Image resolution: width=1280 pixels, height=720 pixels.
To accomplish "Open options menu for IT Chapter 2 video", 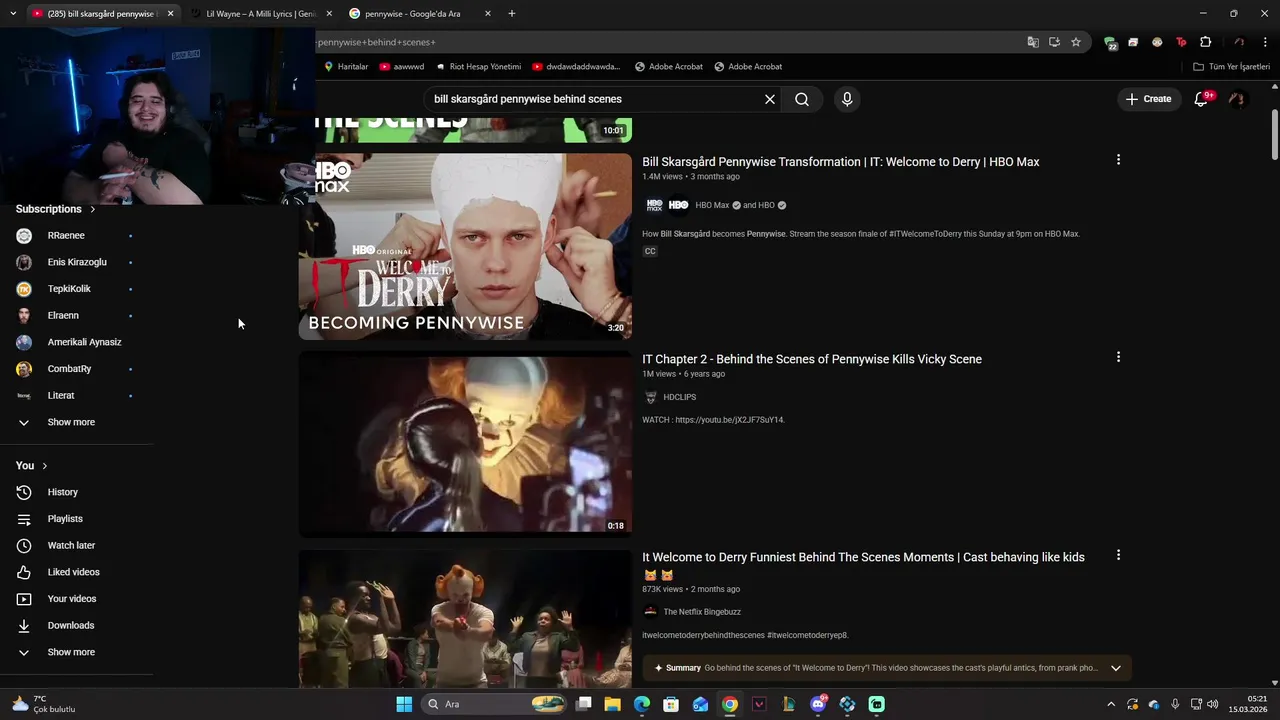I will (x=1118, y=357).
